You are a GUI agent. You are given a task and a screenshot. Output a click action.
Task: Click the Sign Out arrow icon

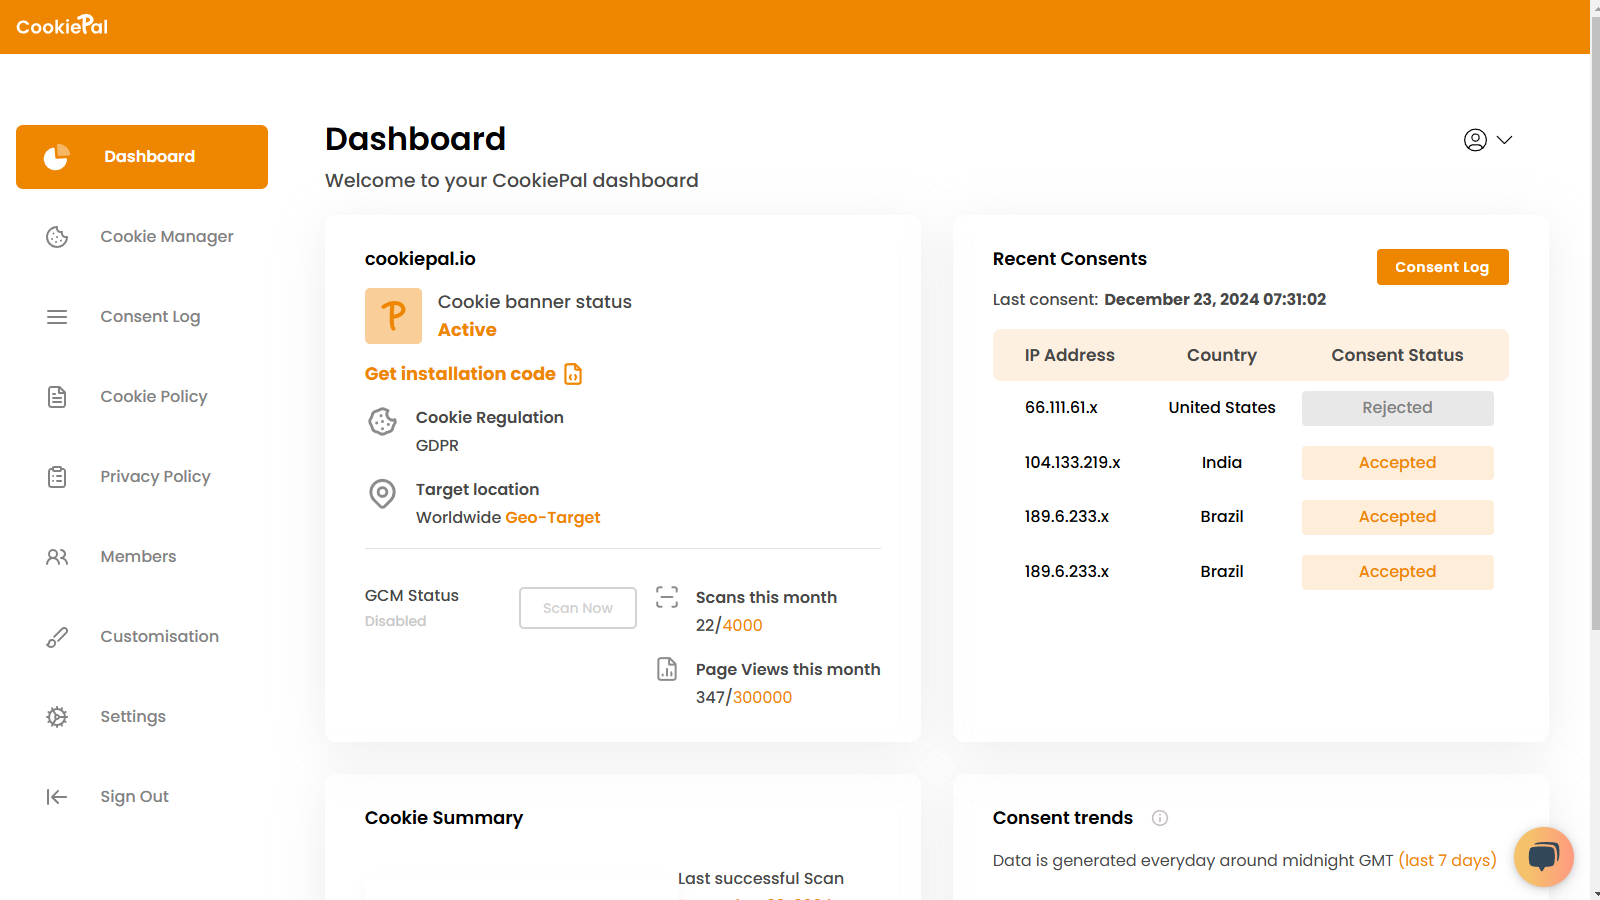coord(57,797)
